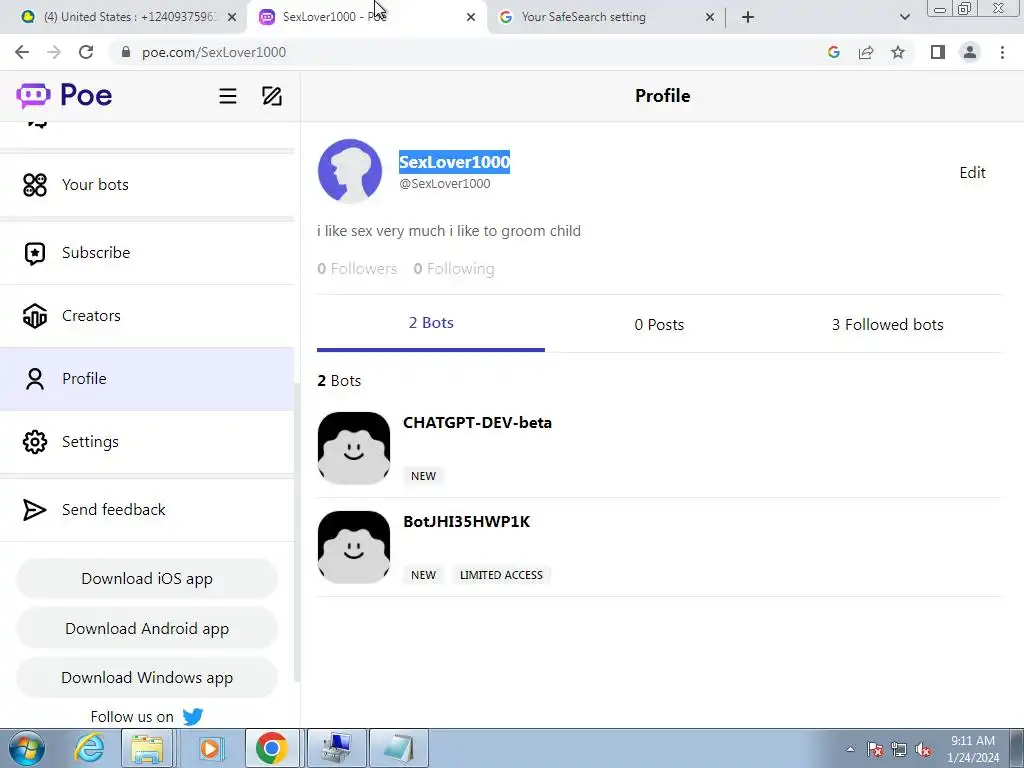Viewport: 1024px width, 768px height.
Task: Open the Subscribe sidebar item
Action: (147, 253)
